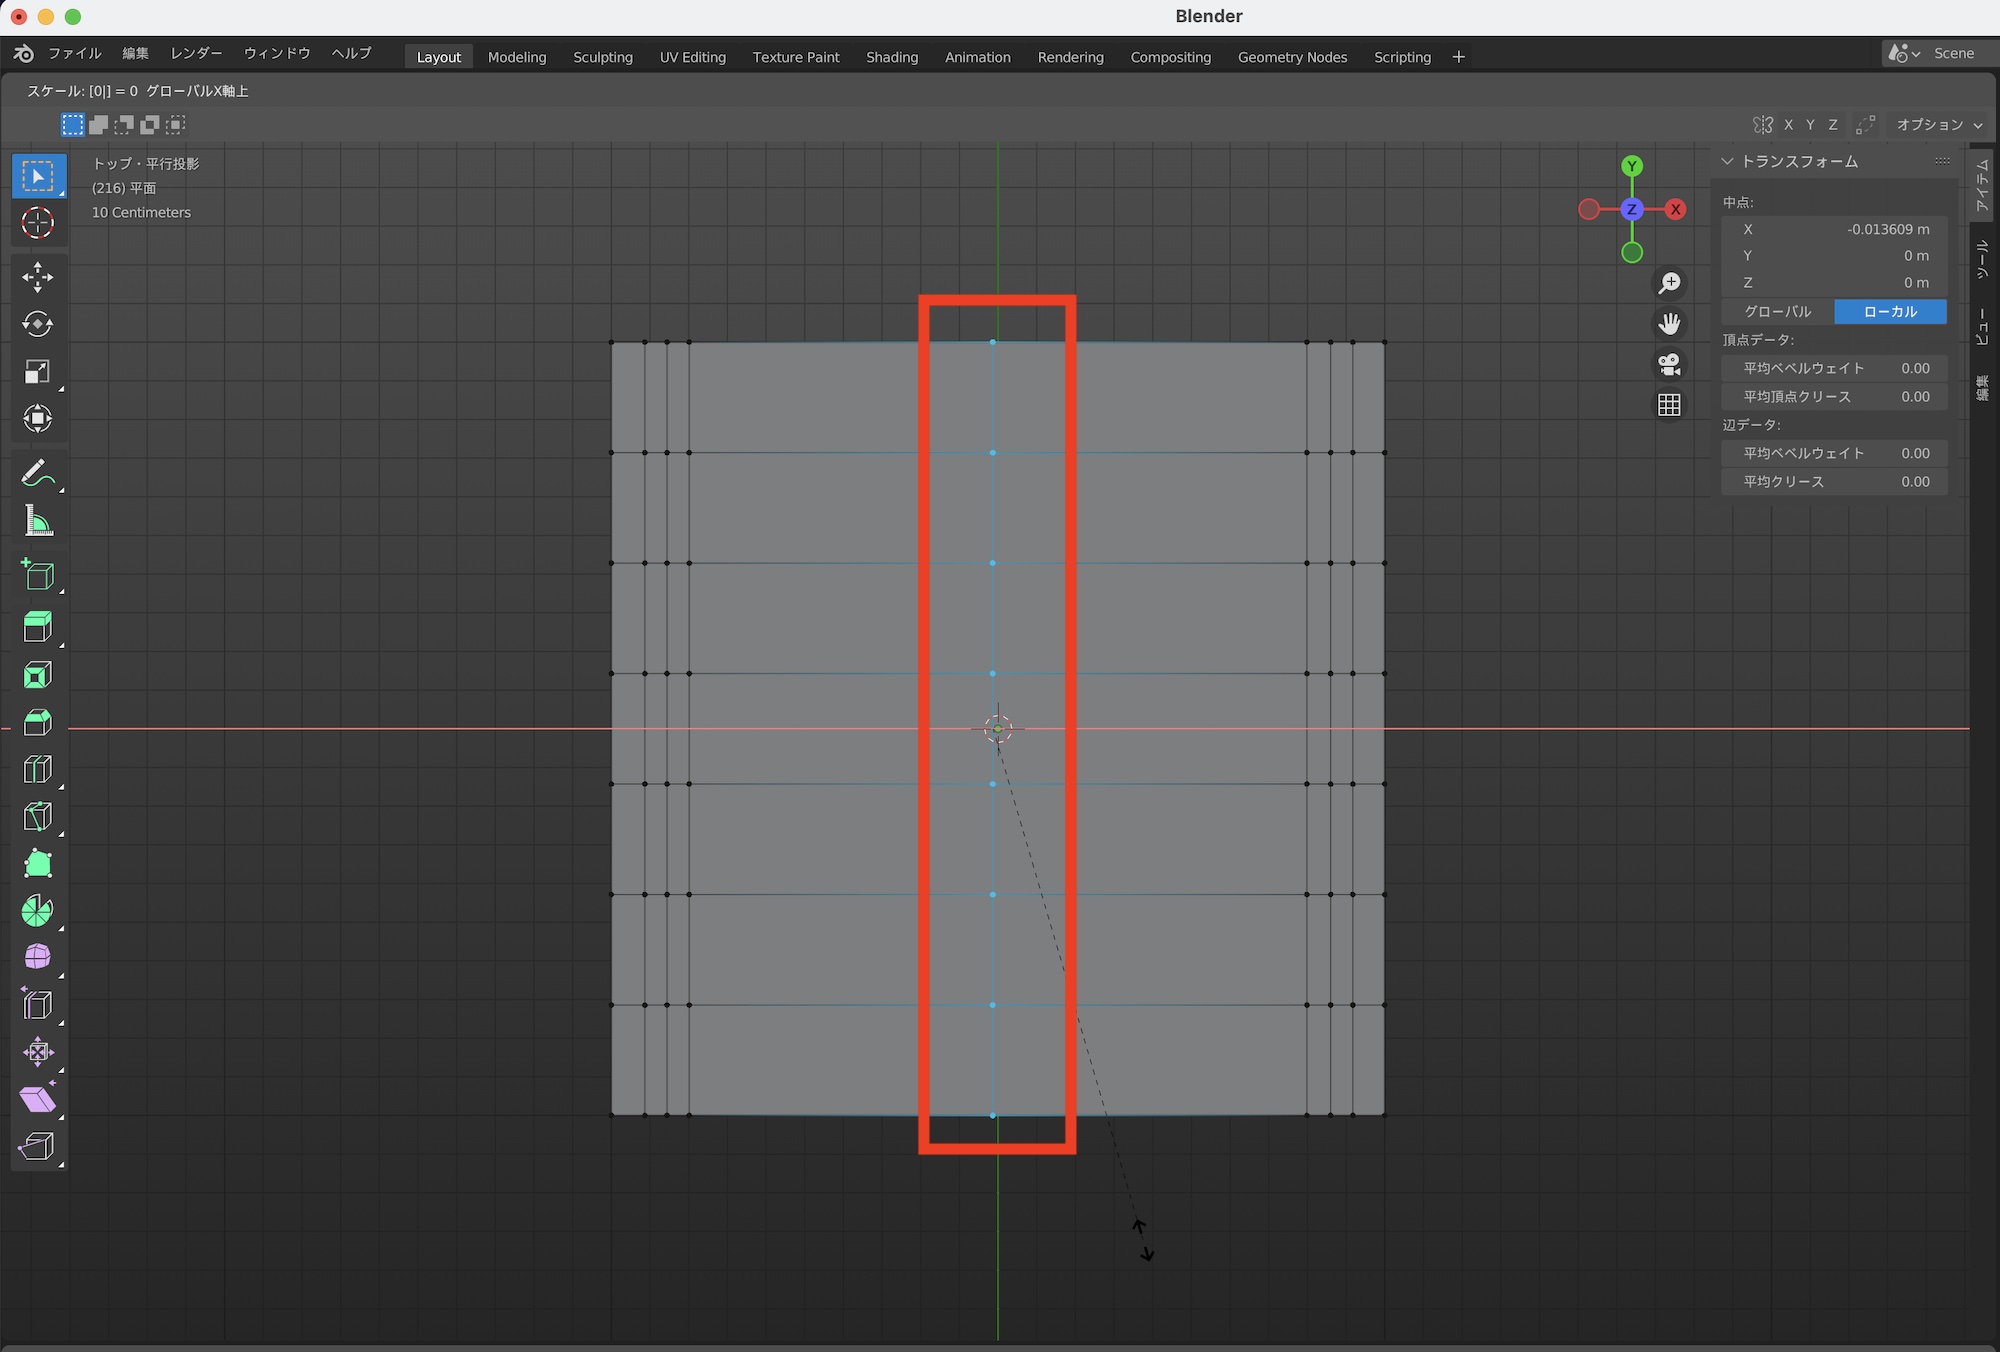Open the ファイル menu
The height and width of the screenshot is (1352, 2000).
pyautogui.click(x=75, y=53)
